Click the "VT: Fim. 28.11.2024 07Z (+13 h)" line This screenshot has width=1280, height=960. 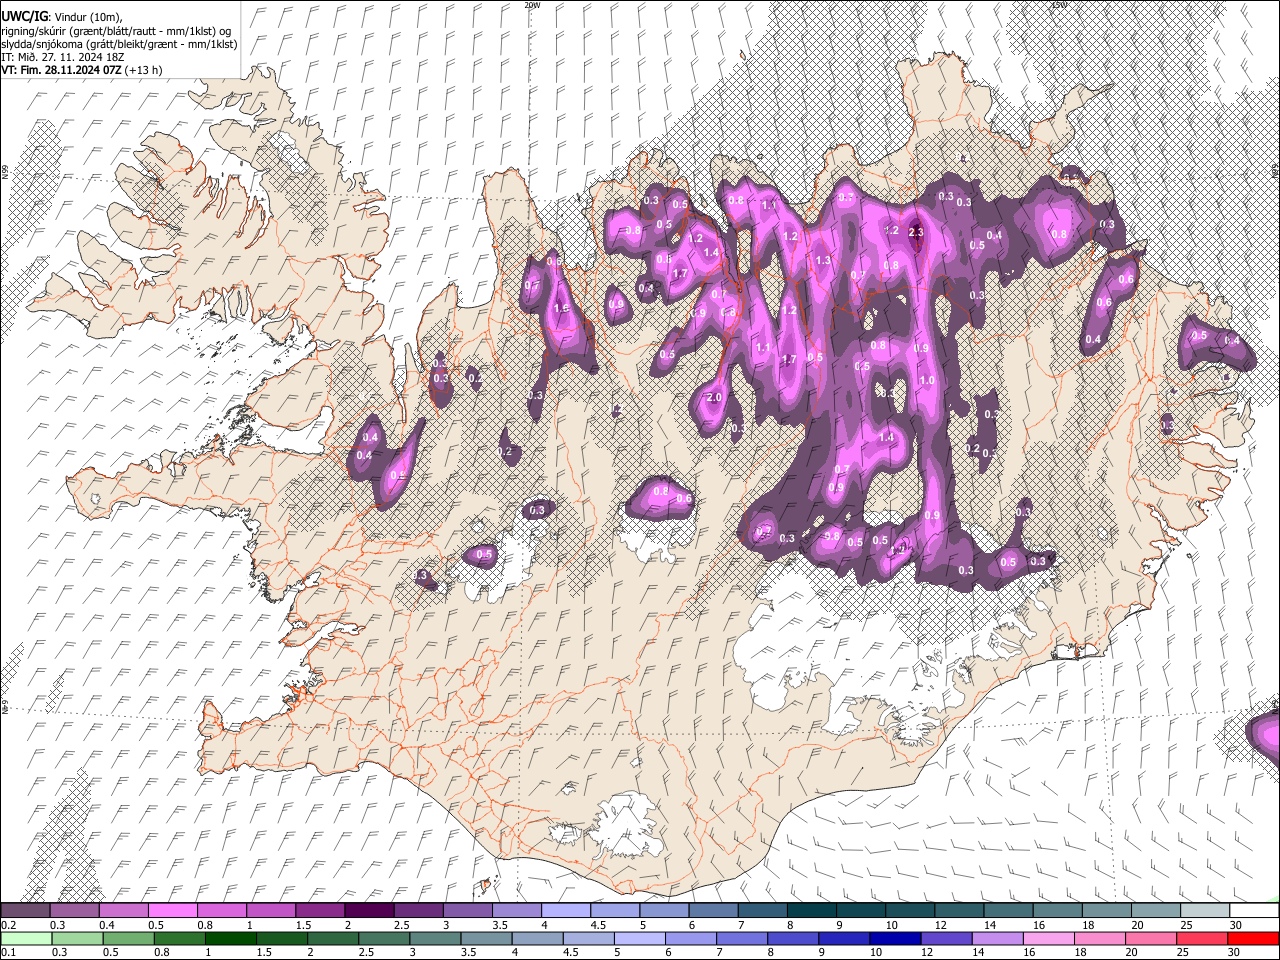click(x=82, y=70)
